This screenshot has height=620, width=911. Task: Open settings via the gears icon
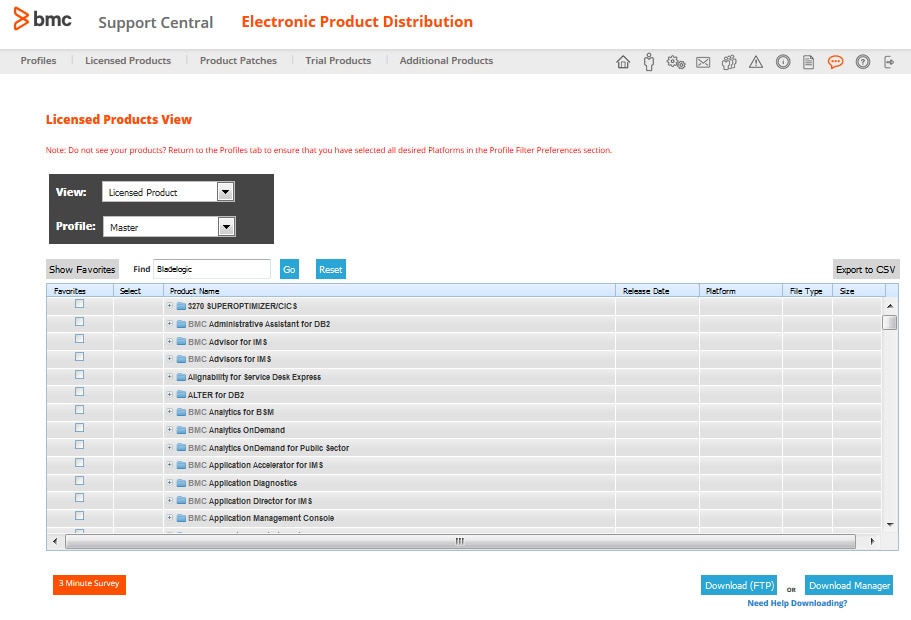[x=676, y=62]
